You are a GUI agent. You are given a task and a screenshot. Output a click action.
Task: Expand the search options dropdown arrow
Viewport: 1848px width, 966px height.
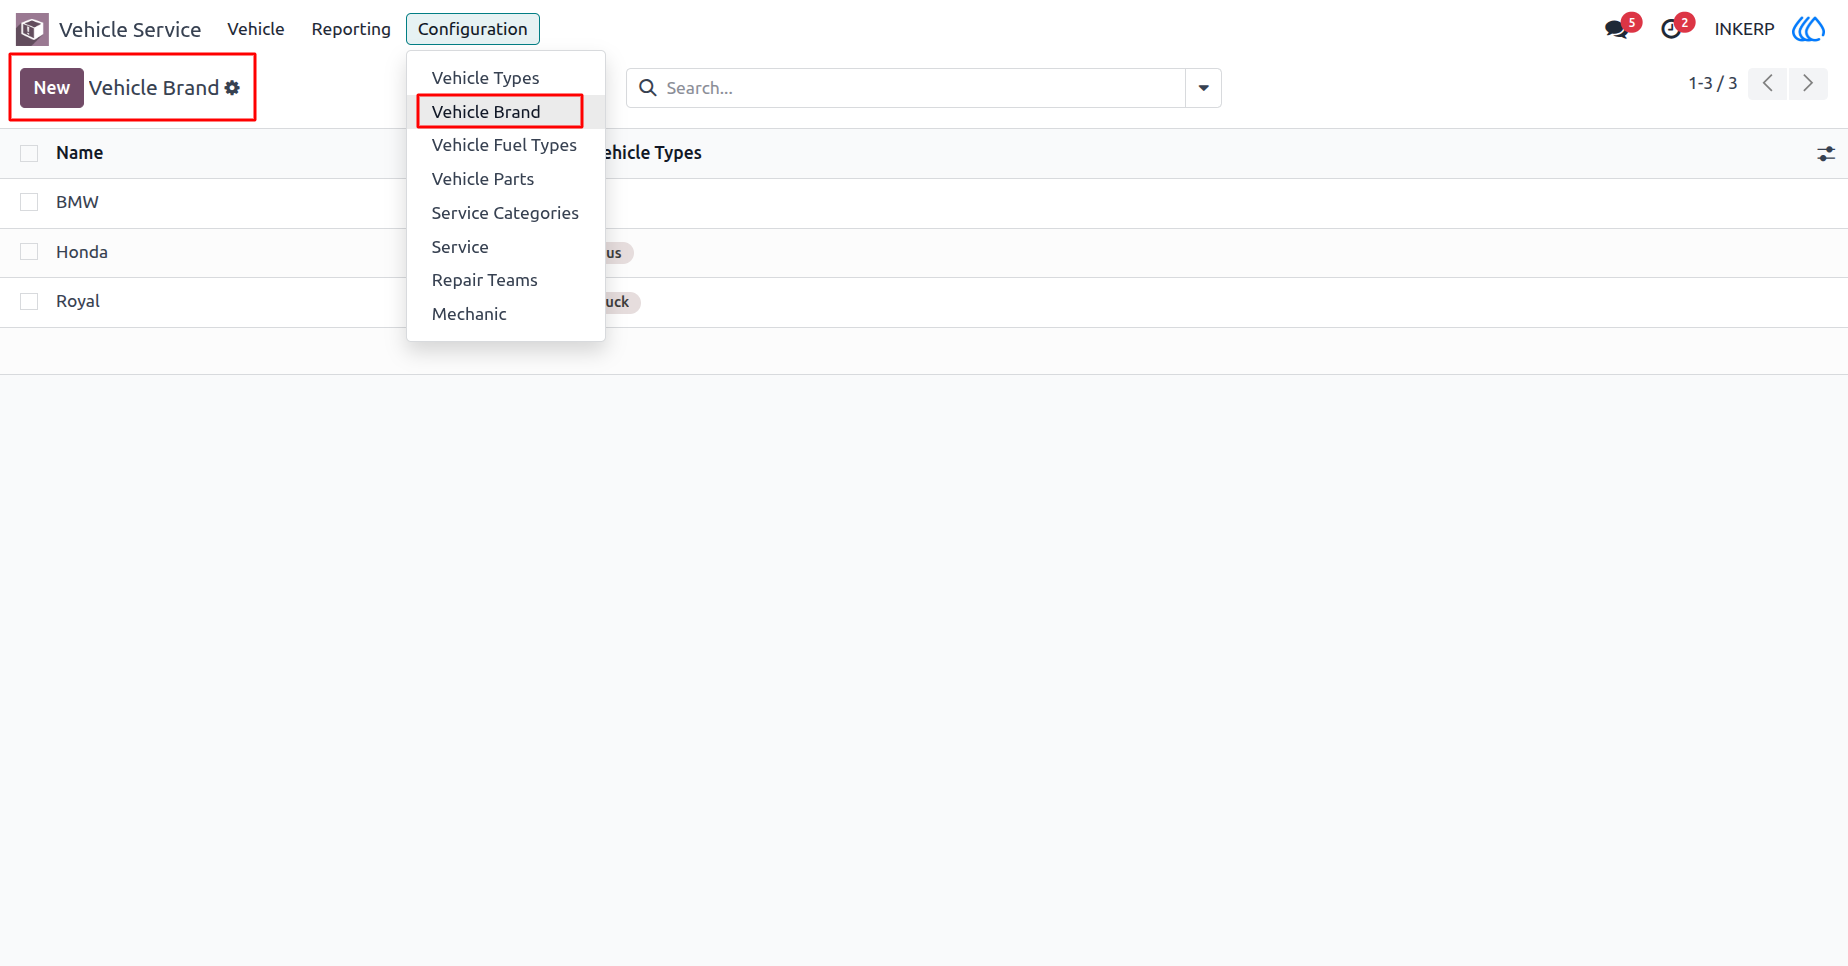click(x=1203, y=88)
